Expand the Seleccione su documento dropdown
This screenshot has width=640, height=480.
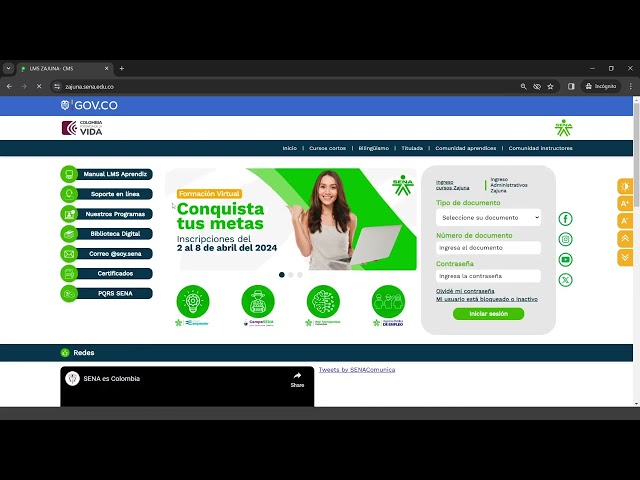click(488, 218)
